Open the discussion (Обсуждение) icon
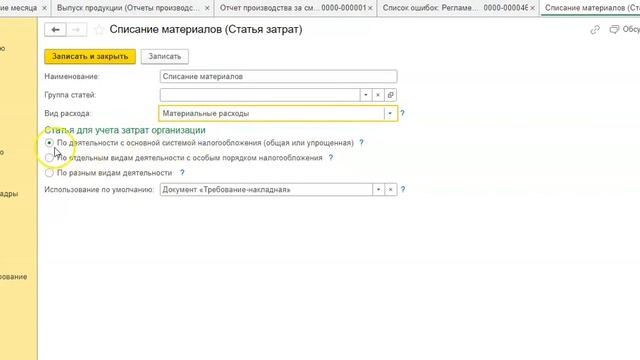The height and width of the screenshot is (360, 640). click(614, 29)
